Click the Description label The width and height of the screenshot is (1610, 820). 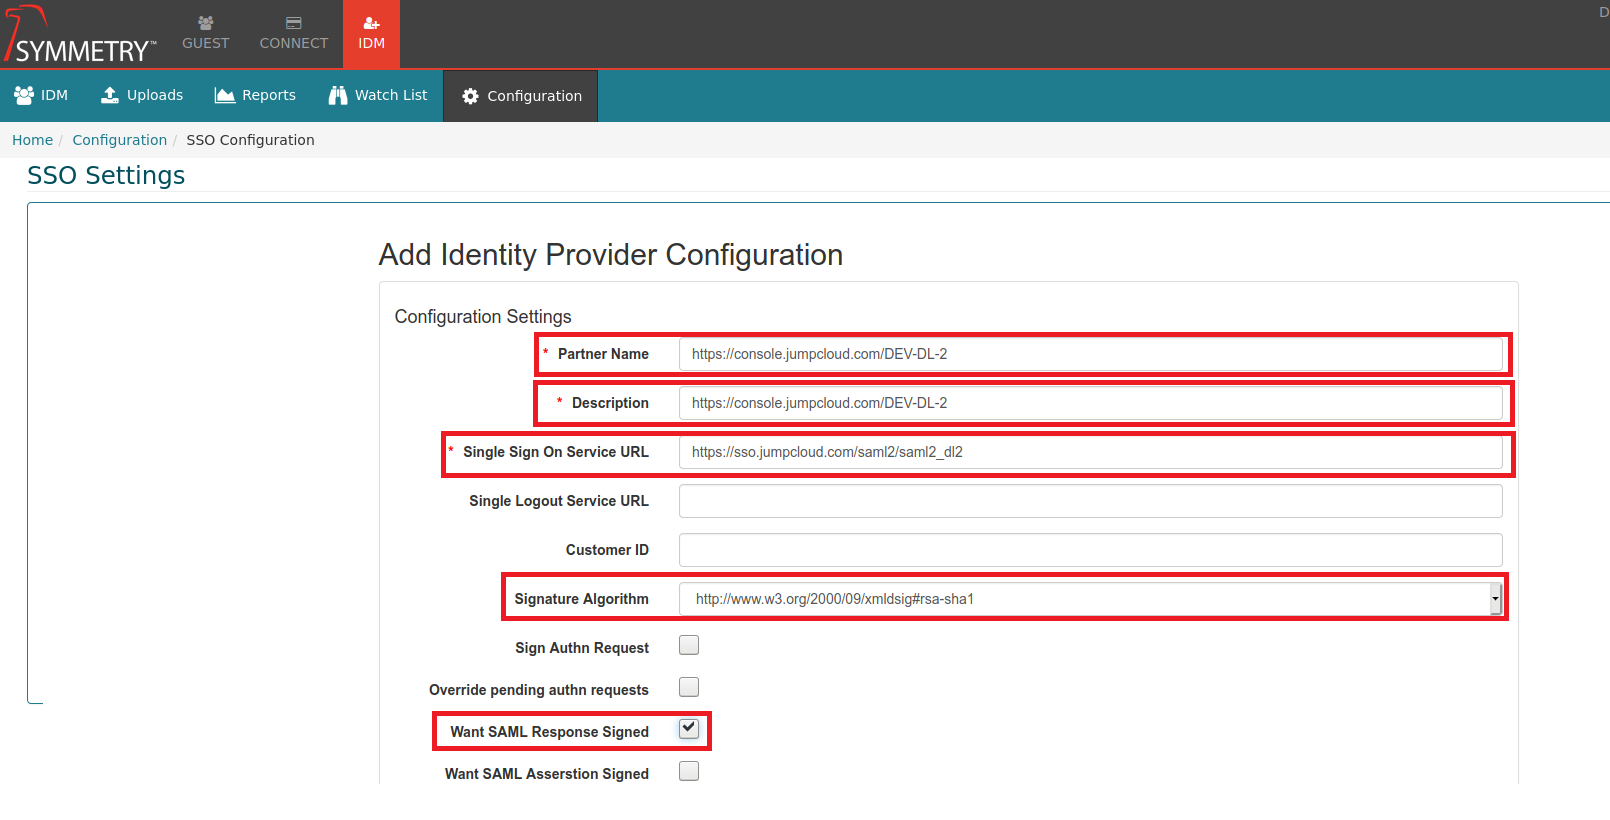pyautogui.click(x=610, y=403)
